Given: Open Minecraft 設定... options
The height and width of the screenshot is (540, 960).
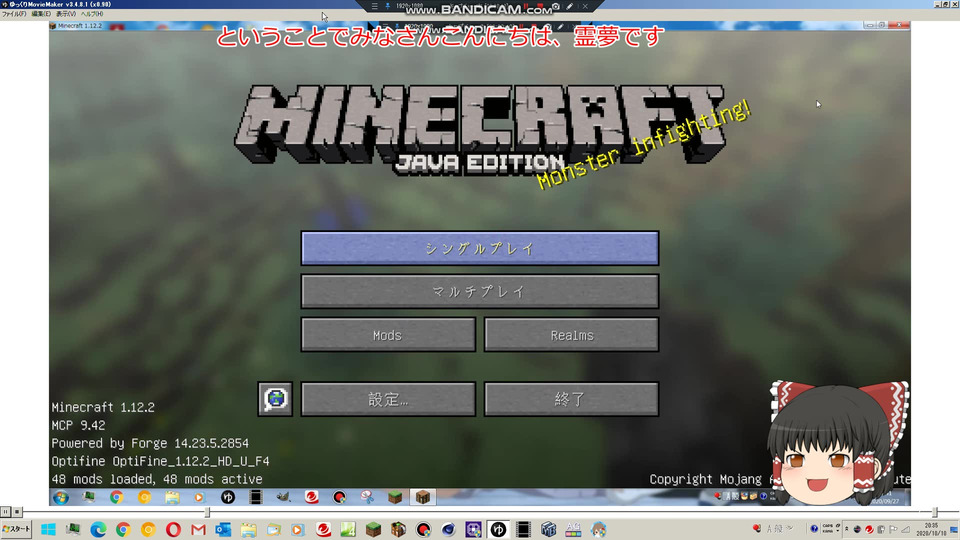Looking at the screenshot, I should tap(388, 399).
